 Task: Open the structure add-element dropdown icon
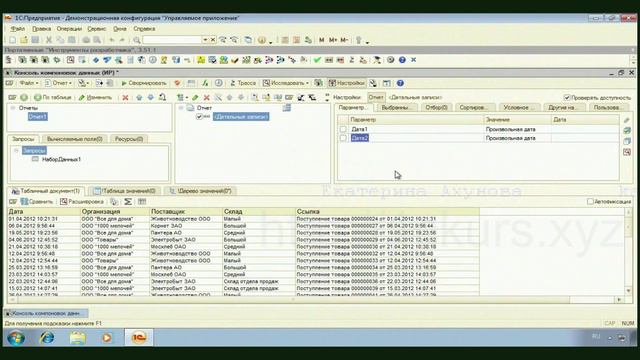[181, 98]
